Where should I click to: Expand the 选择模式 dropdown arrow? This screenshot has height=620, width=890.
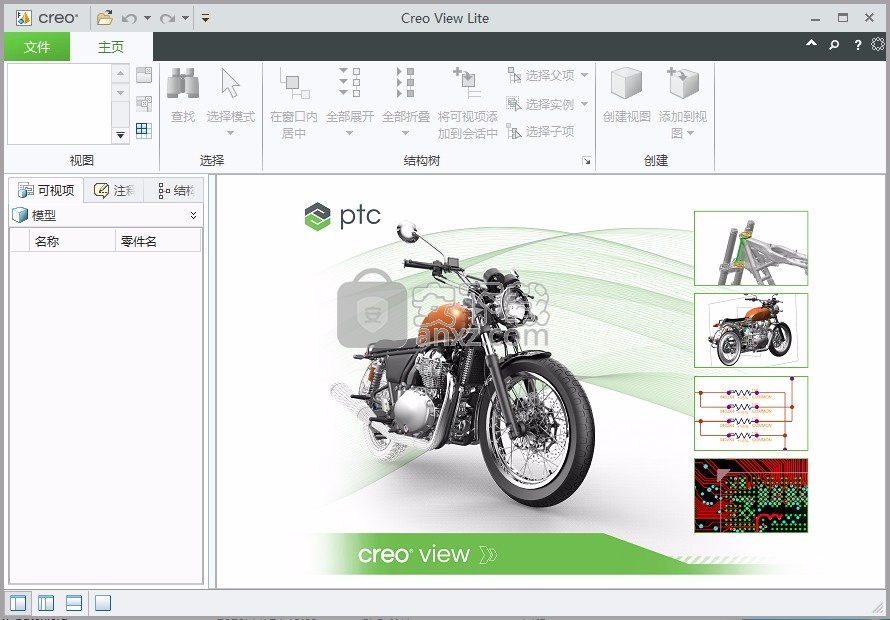pyautogui.click(x=230, y=133)
